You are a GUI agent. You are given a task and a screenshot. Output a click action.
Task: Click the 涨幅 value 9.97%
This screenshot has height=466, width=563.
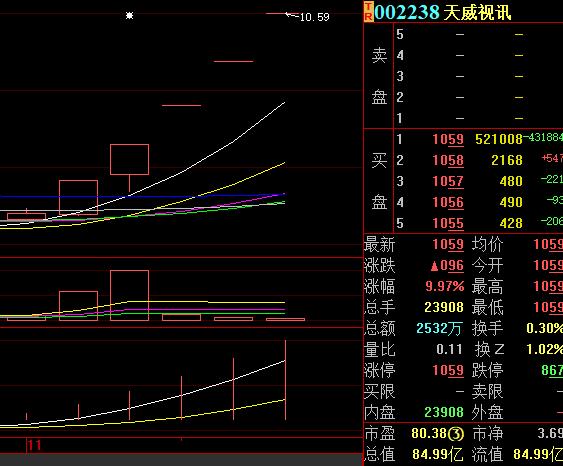click(x=445, y=286)
